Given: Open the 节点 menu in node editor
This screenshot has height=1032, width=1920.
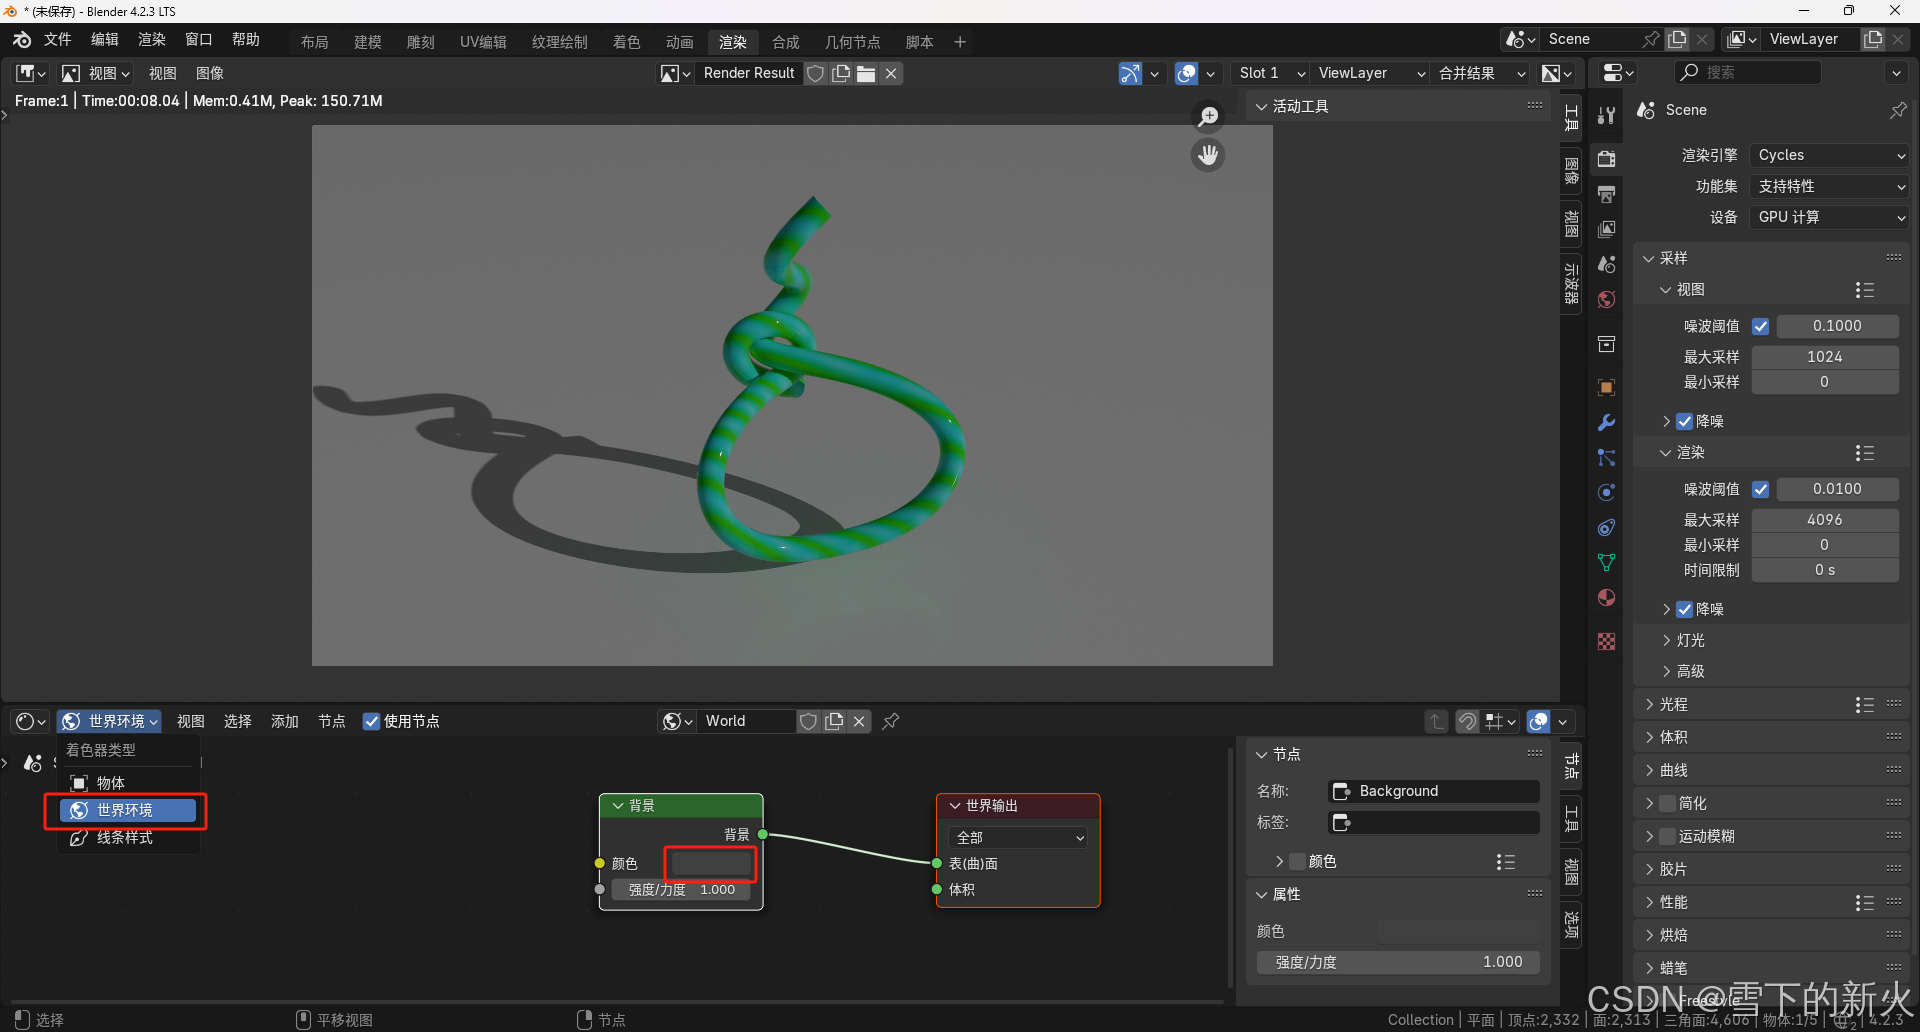Looking at the screenshot, I should [x=332, y=721].
